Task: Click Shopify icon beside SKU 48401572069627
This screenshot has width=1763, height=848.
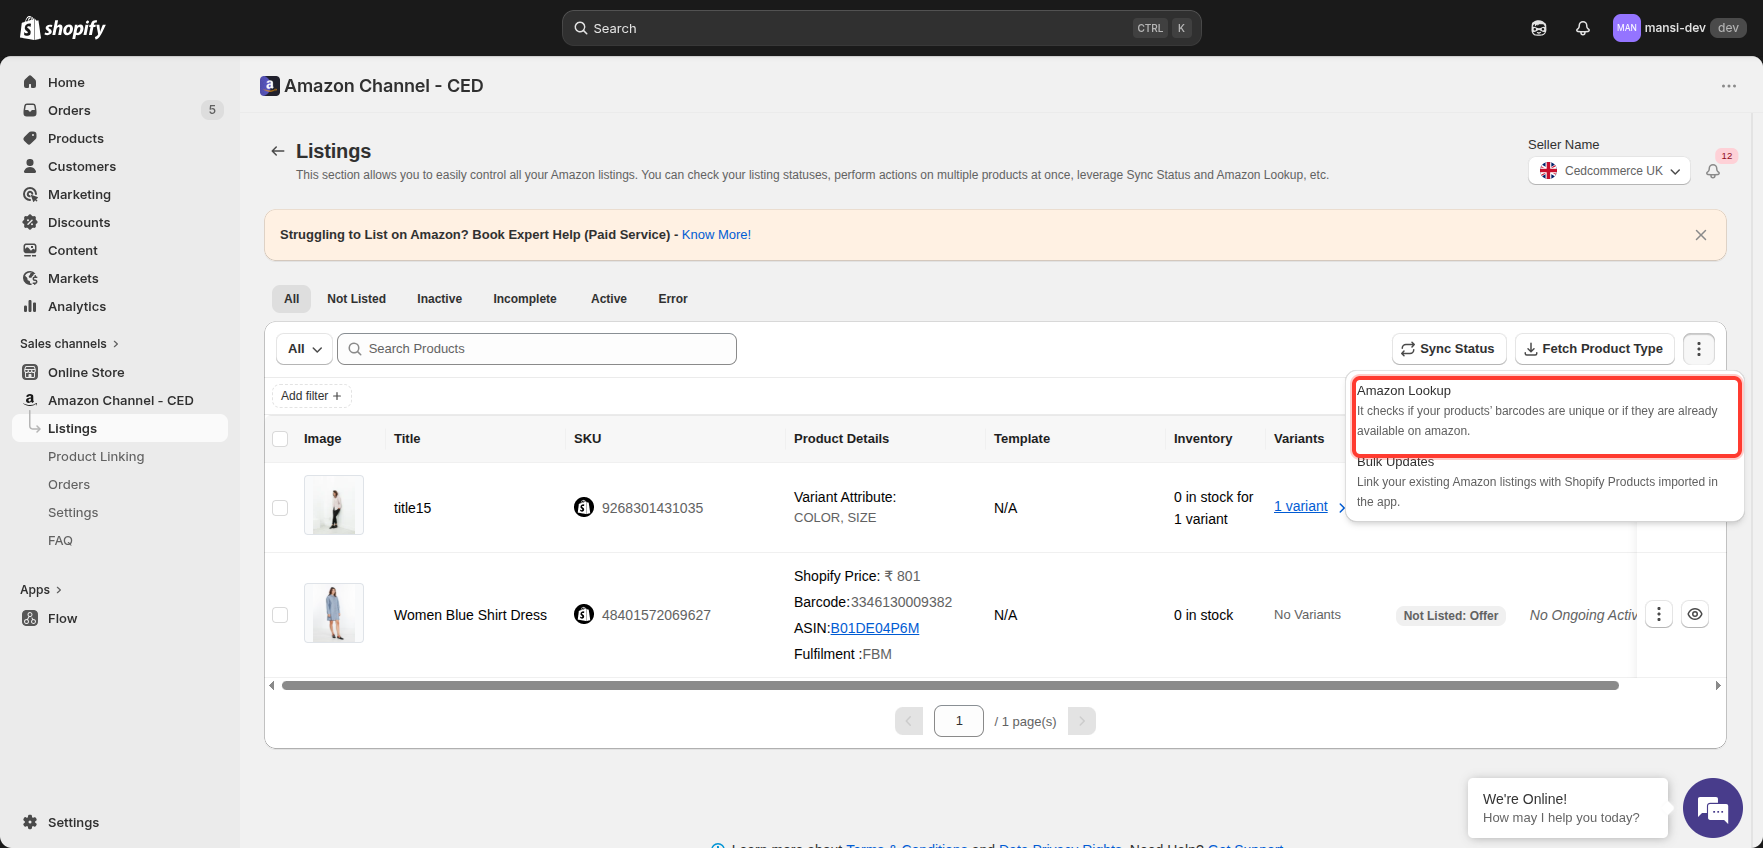Action: tap(584, 614)
